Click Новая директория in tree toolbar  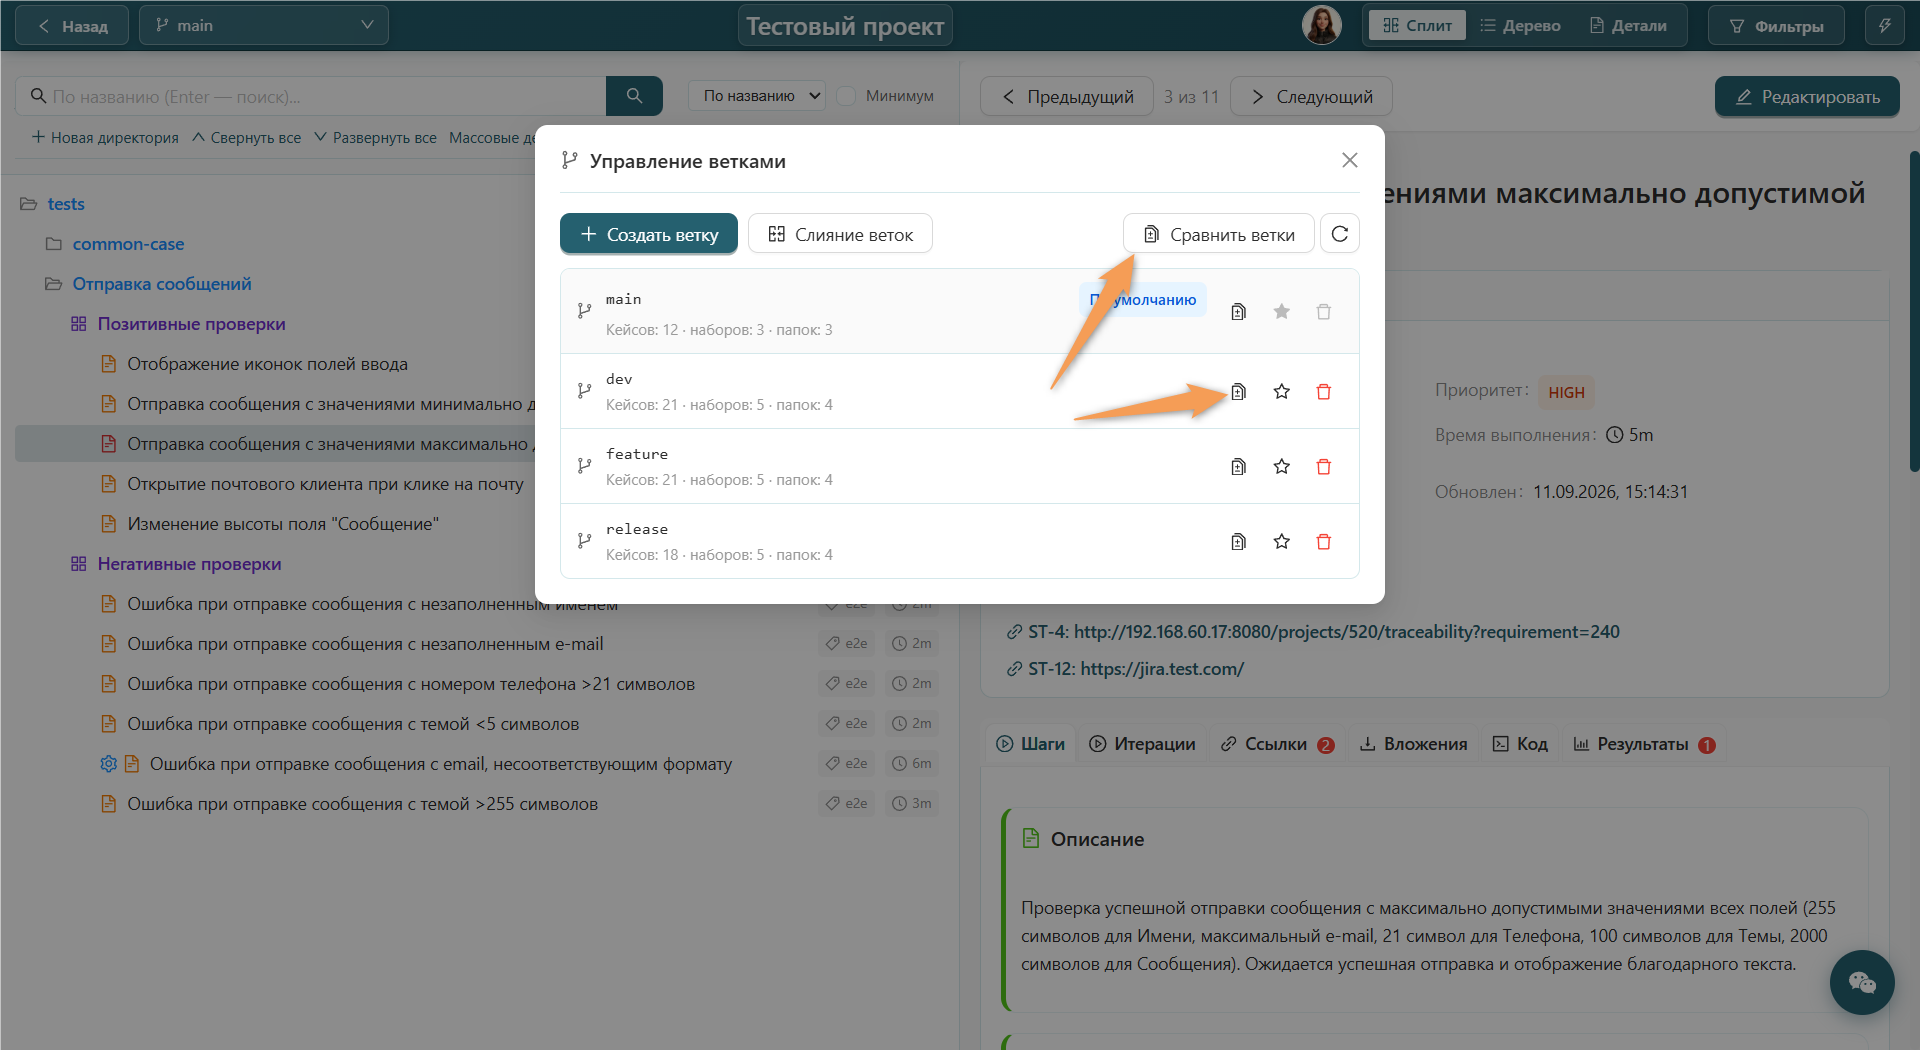point(105,138)
